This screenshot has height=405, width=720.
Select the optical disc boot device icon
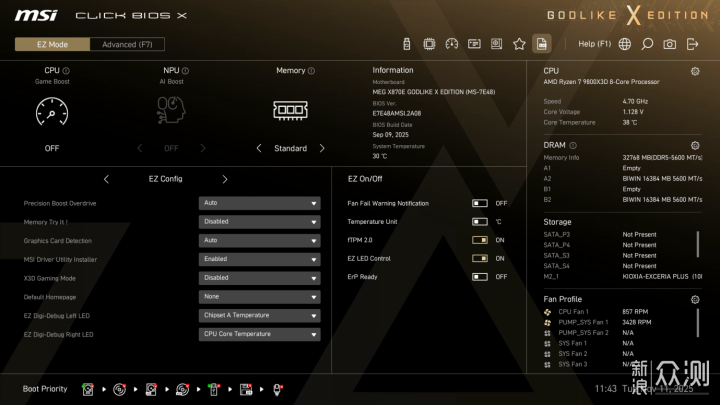[x=119, y=389]
